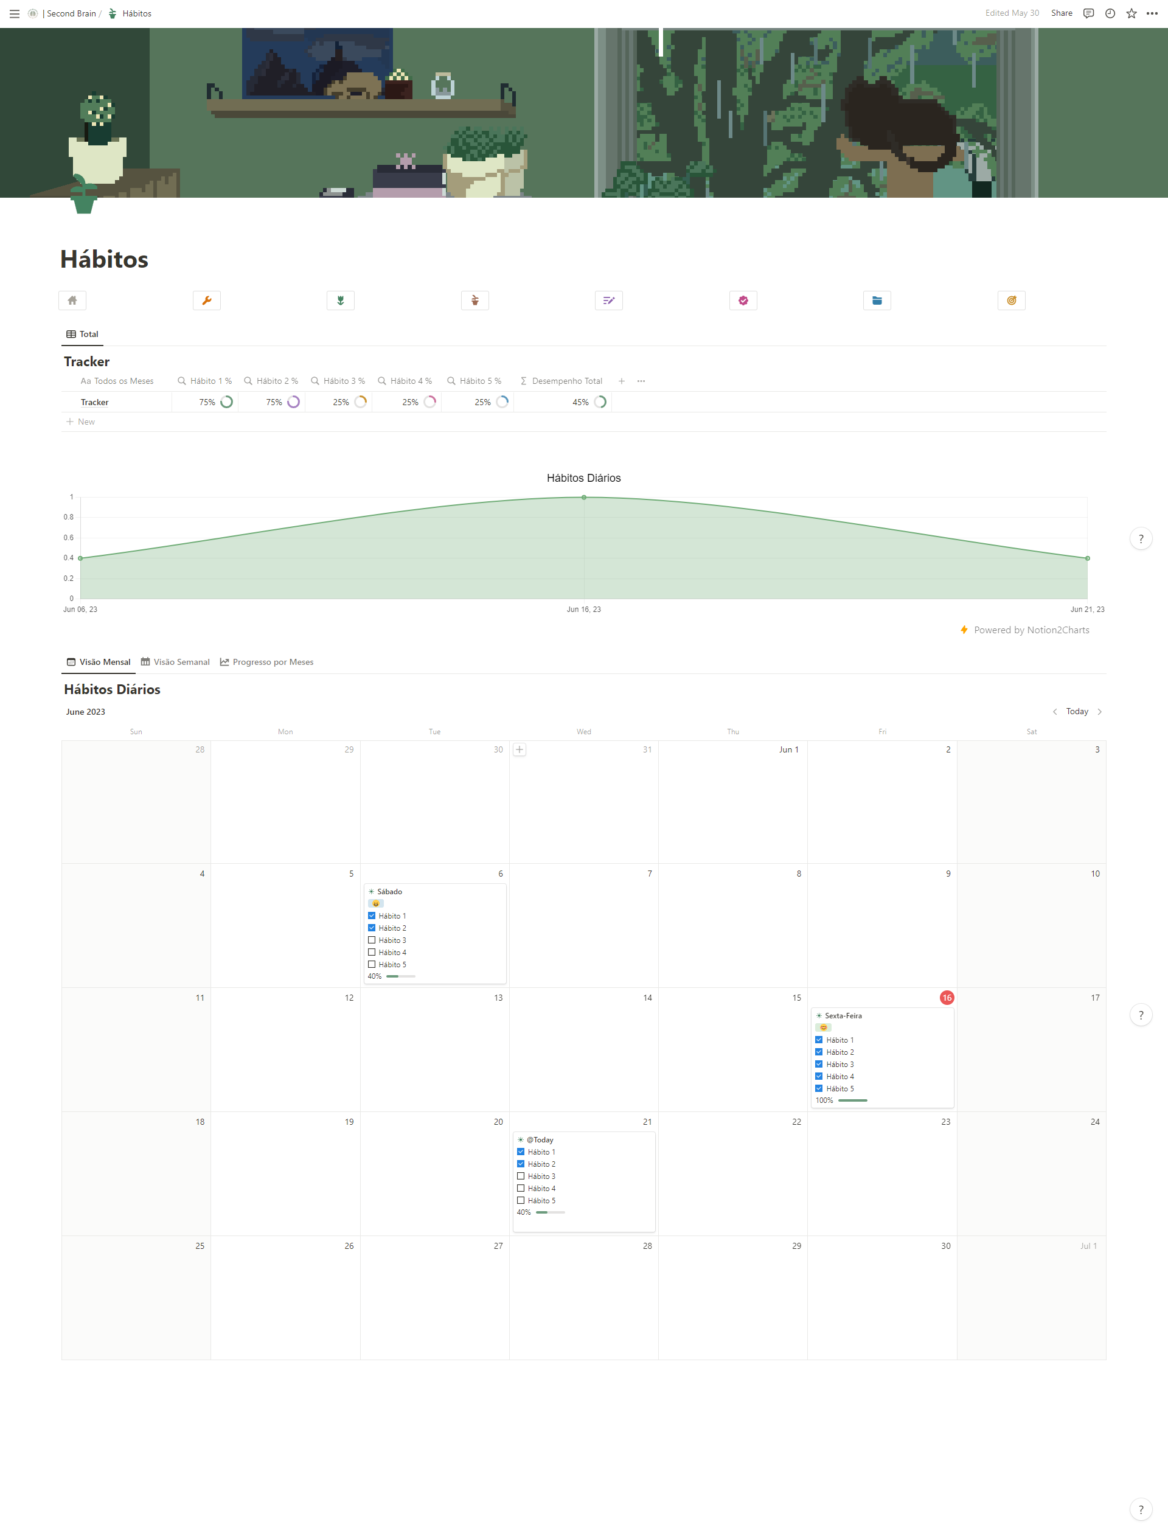Click the Desempenho Total 45% ring
The image size is (1168, 1536).
[600, 402]
